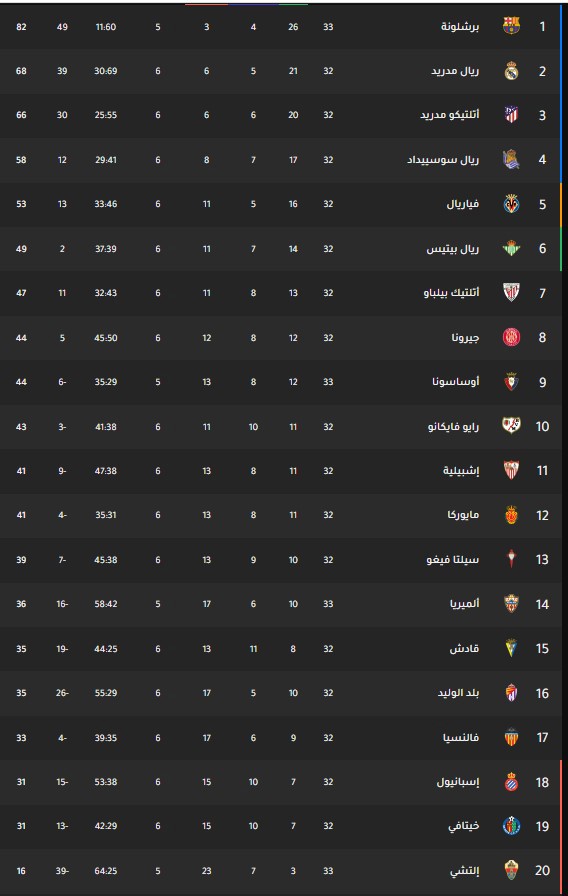Click the Real Madrid club crest
The width and height of the screenshot is (568, 896).
[x=511, y=71]
